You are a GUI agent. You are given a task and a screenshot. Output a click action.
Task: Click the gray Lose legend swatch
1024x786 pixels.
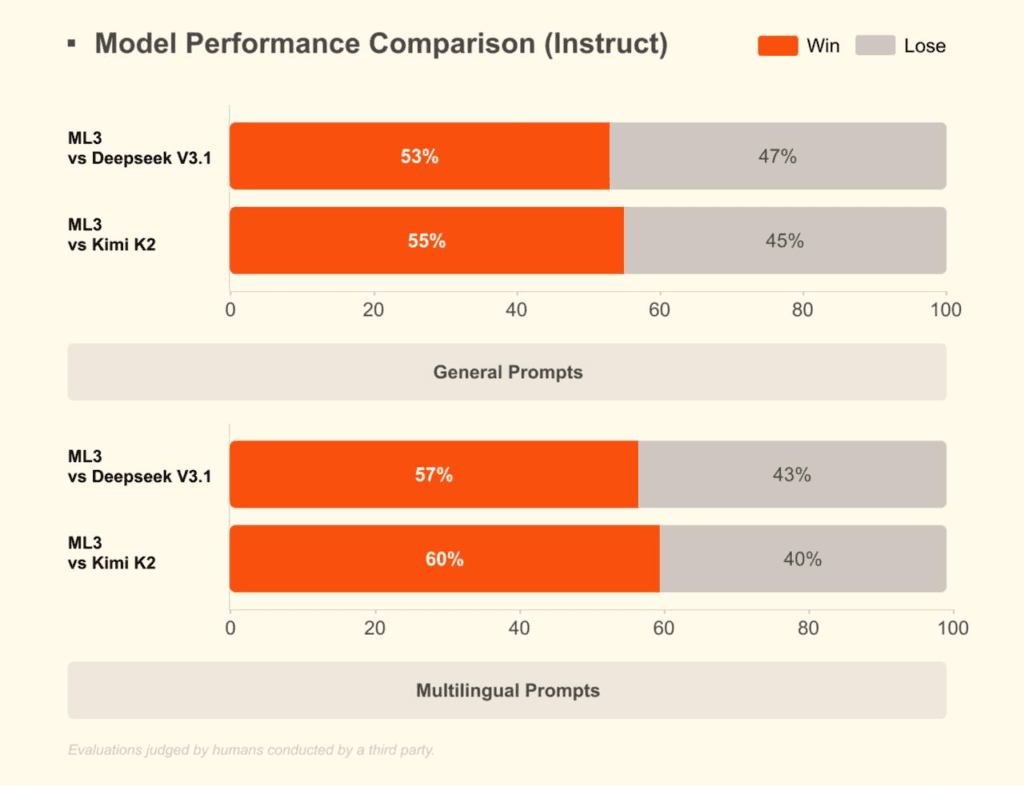click(x=875, y=46)
